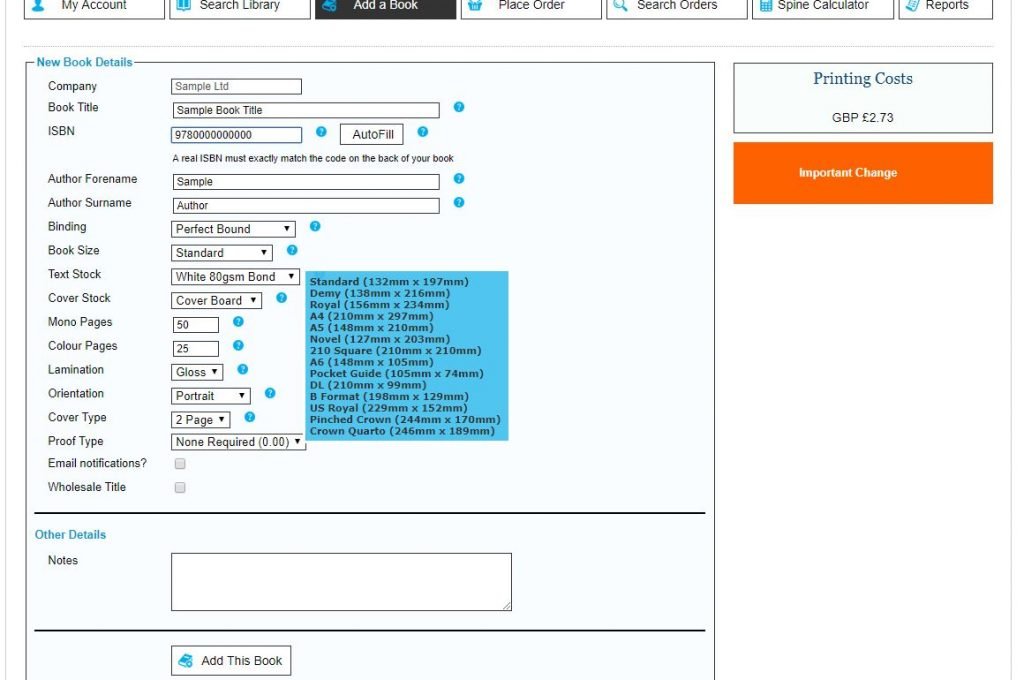Select the Add a Book printer icon
1024x680 pixels.
[330, 6]
